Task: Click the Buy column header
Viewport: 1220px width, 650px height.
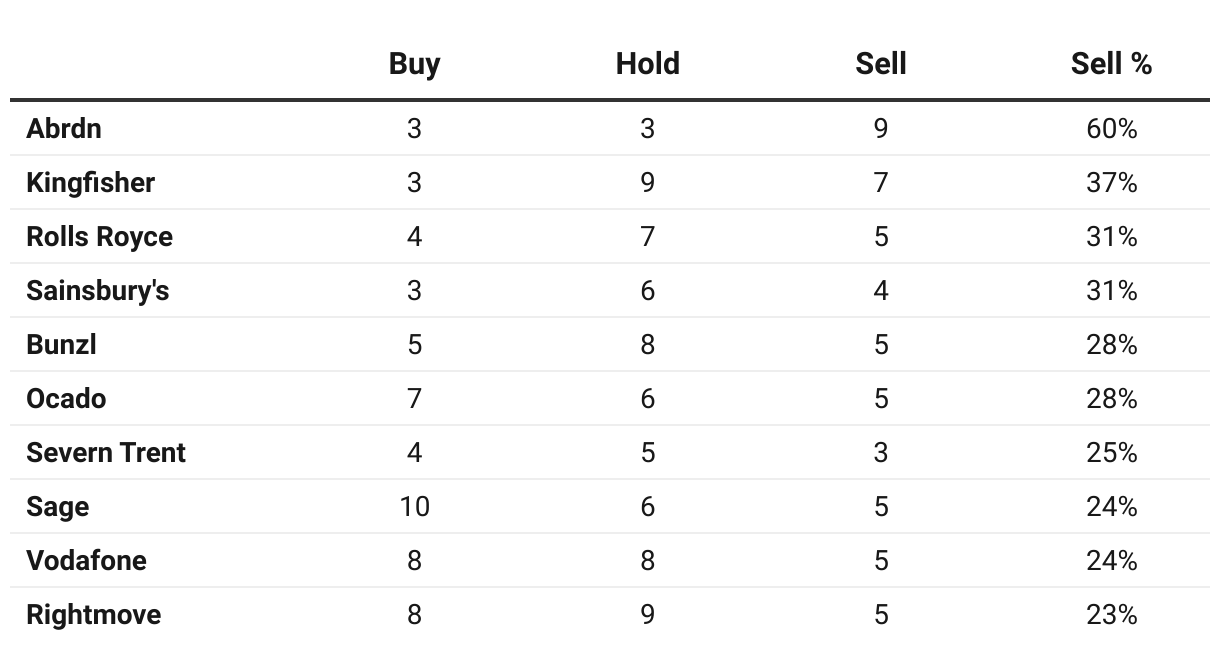Action: click(x=414, y=64)
